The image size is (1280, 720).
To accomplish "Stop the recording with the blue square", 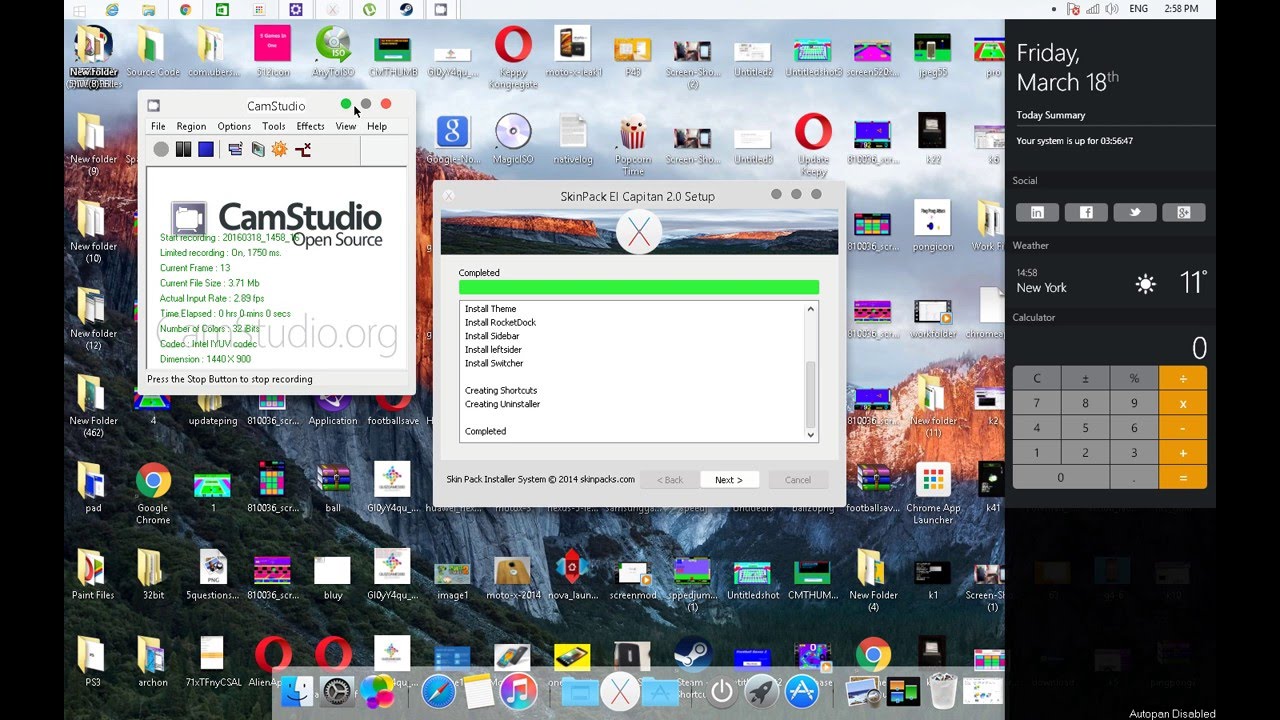I will coord(206,149).
